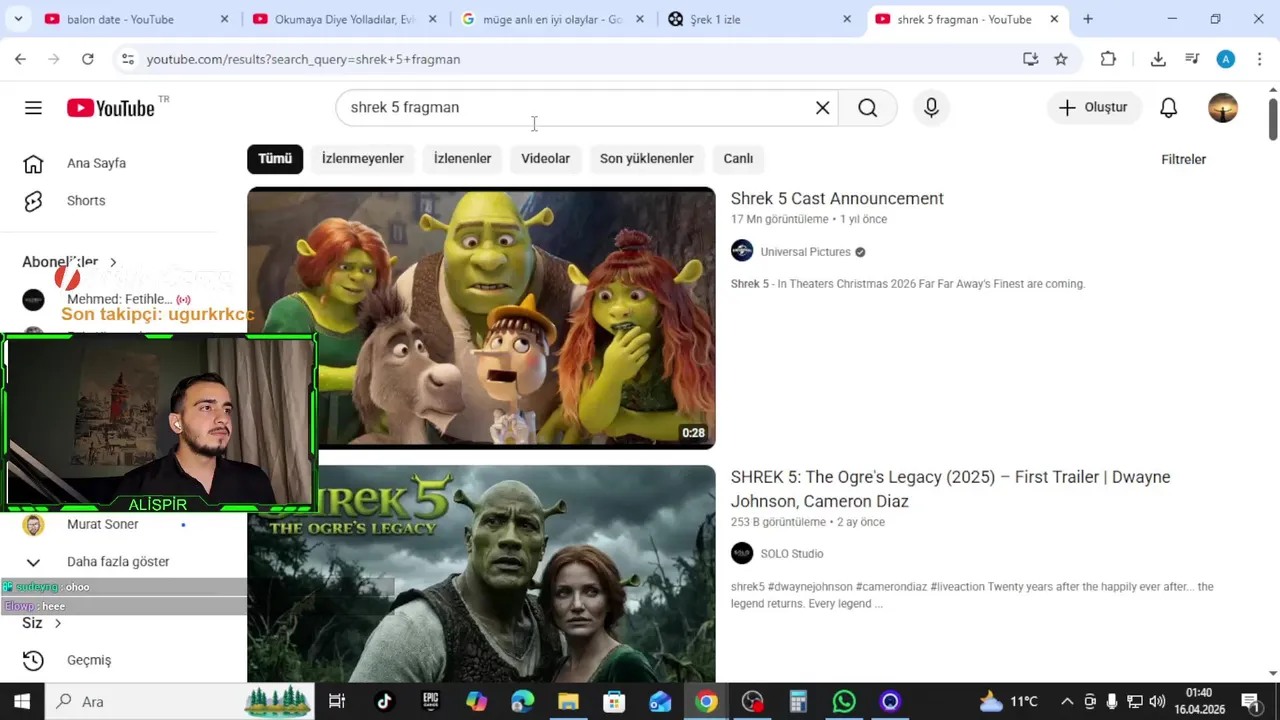Expand the Abonelikler section chevron

113,262
